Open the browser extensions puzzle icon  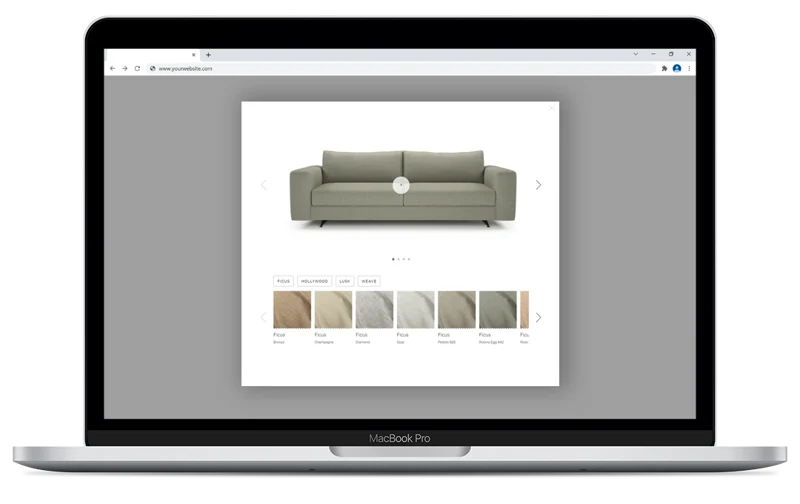[x=664, y=68]
